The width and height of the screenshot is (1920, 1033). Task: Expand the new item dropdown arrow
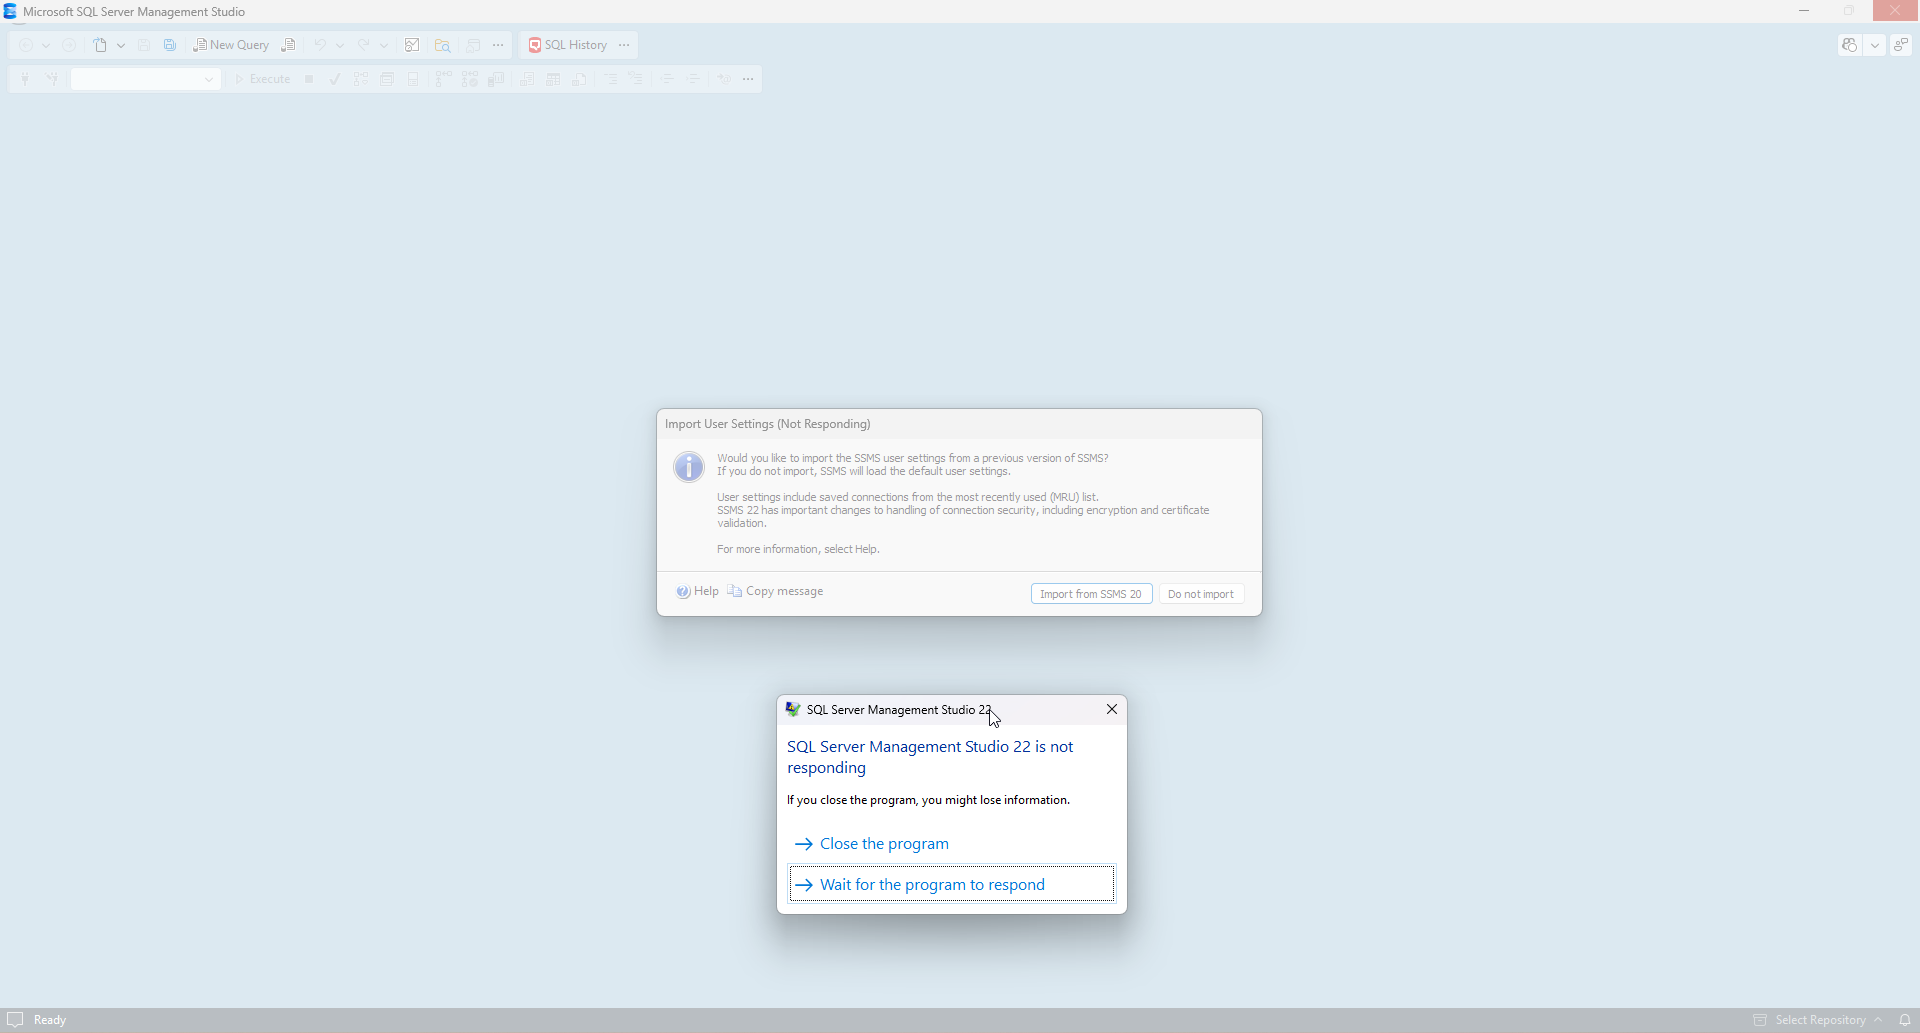pyautogui.click(x=121, y=45)
